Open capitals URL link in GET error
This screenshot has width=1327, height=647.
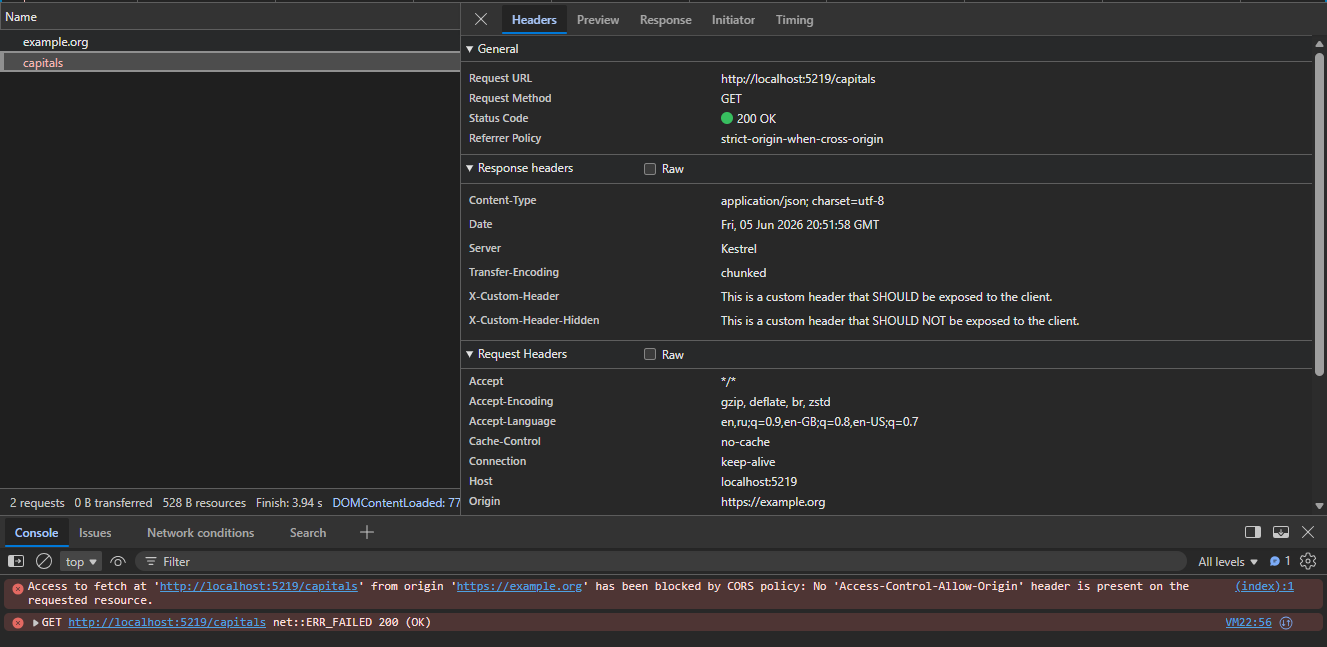(167, 622)
